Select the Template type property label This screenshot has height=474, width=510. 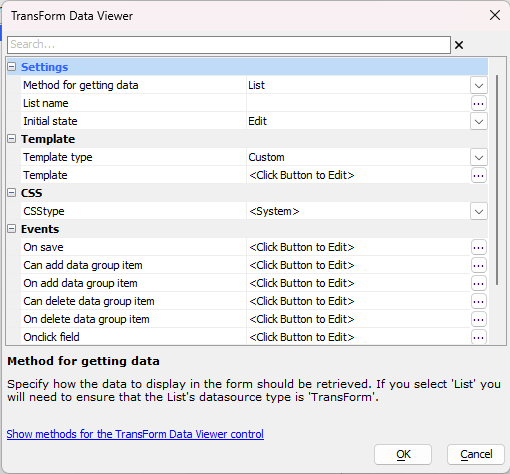click(58, 157)
